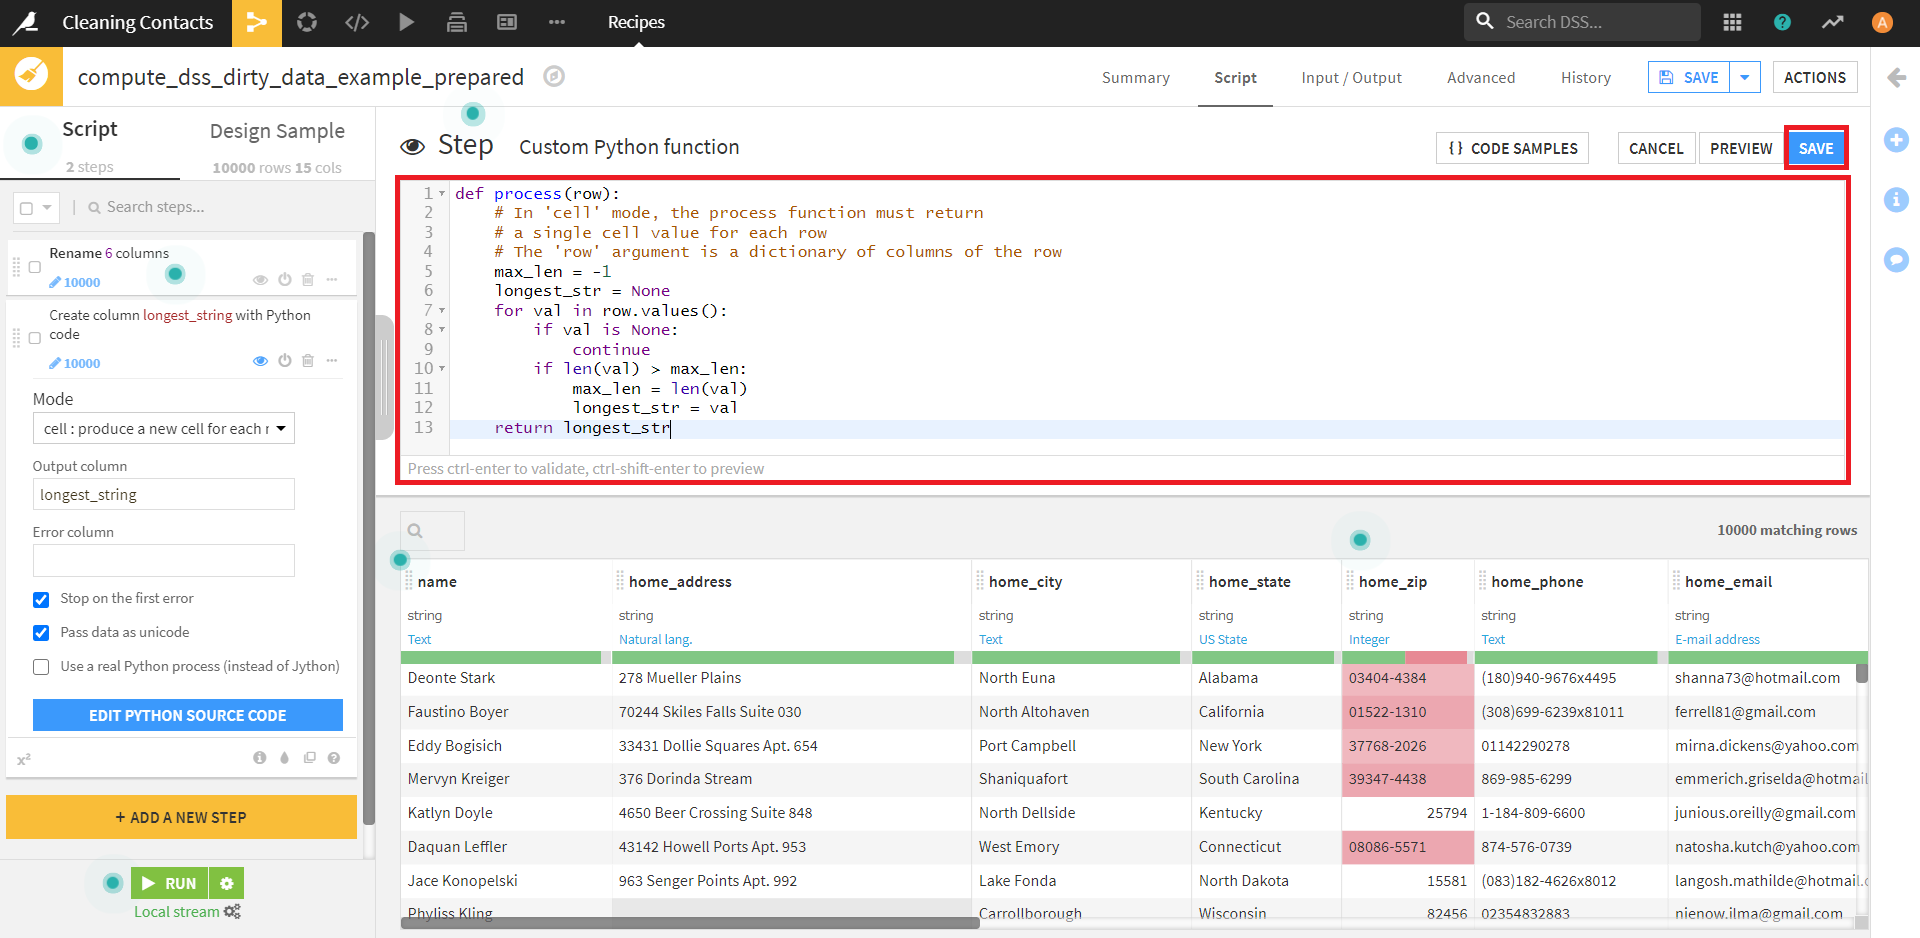Open the activity trend icon
The image size is (1920, 938).
tap(1832, 22)
